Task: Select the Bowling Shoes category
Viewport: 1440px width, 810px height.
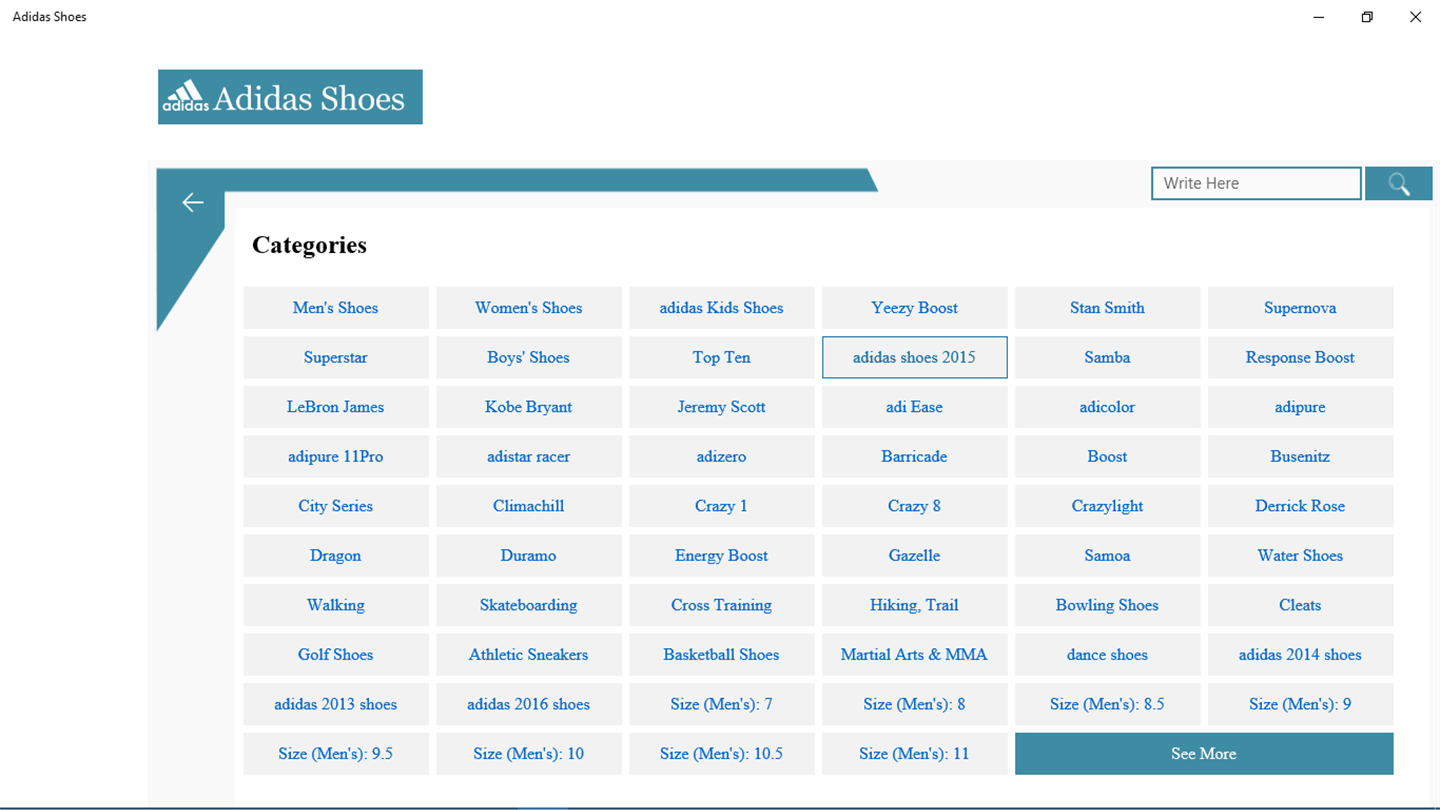Action: 1108,605
